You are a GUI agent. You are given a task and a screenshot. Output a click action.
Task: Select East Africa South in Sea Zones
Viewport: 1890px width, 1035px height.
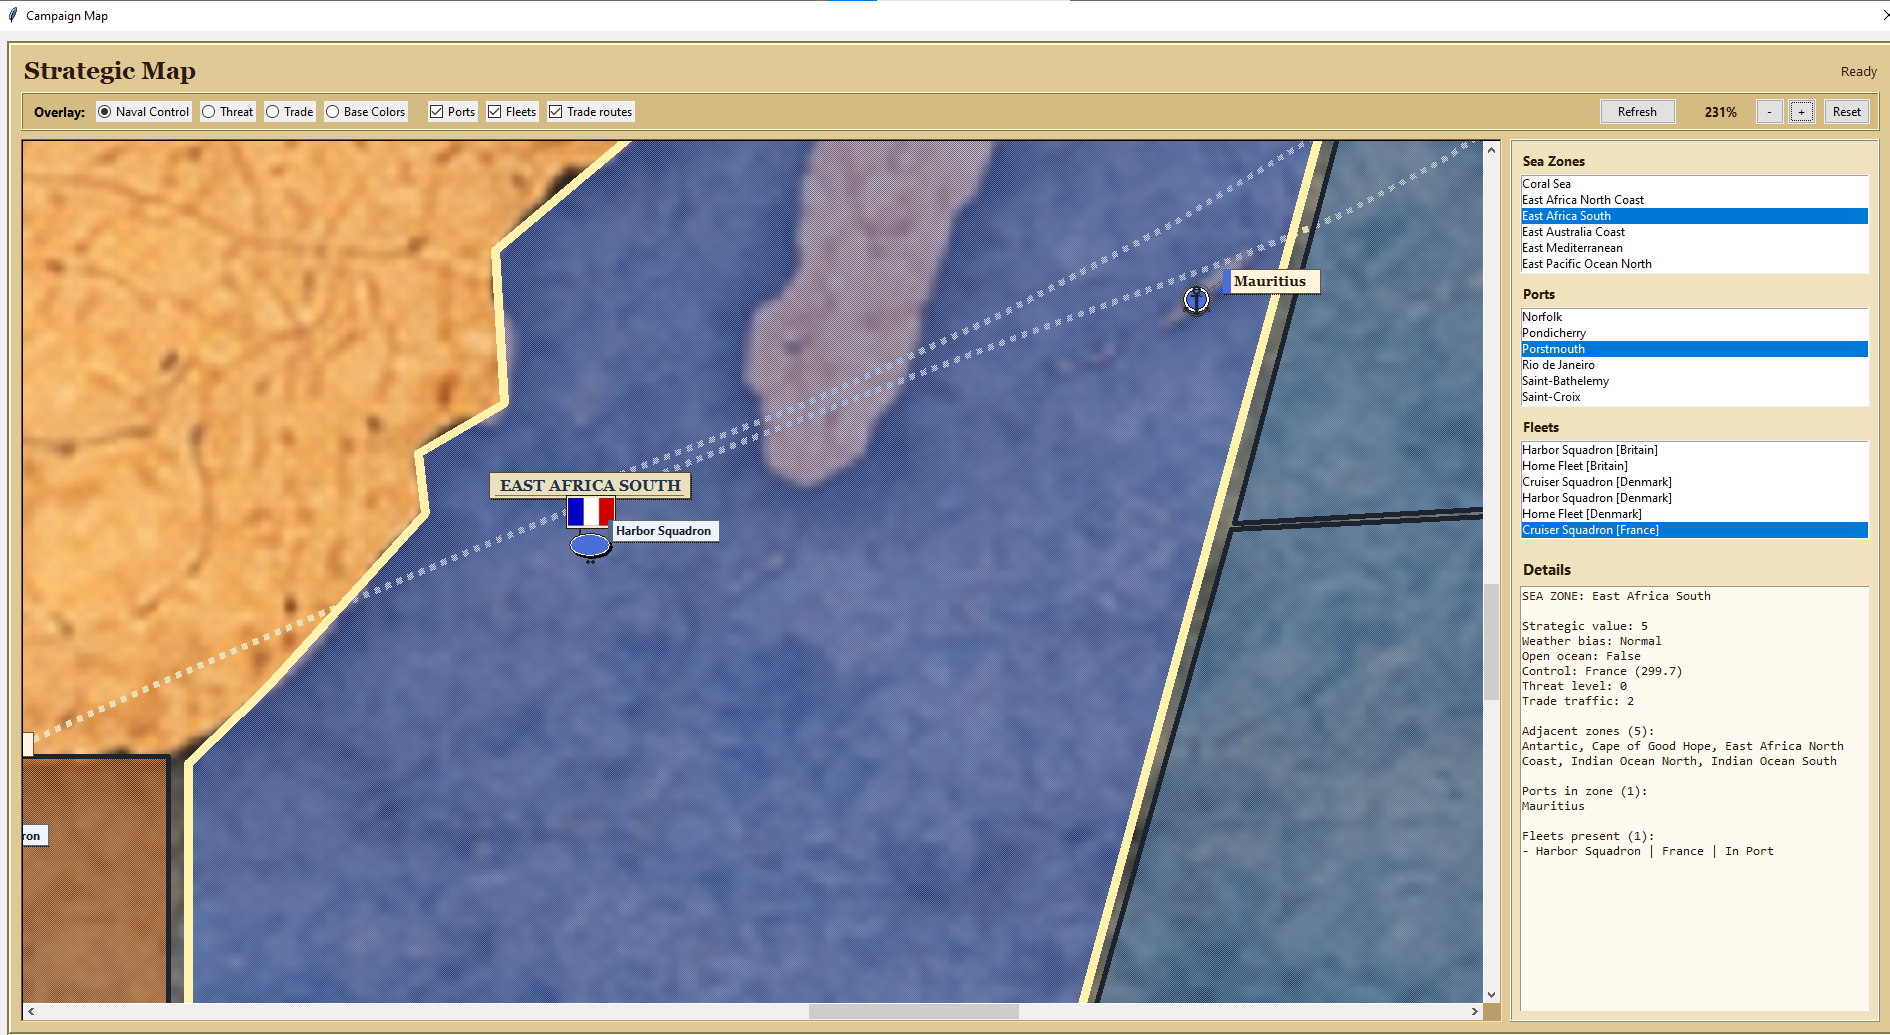(x=1694, y=216)
